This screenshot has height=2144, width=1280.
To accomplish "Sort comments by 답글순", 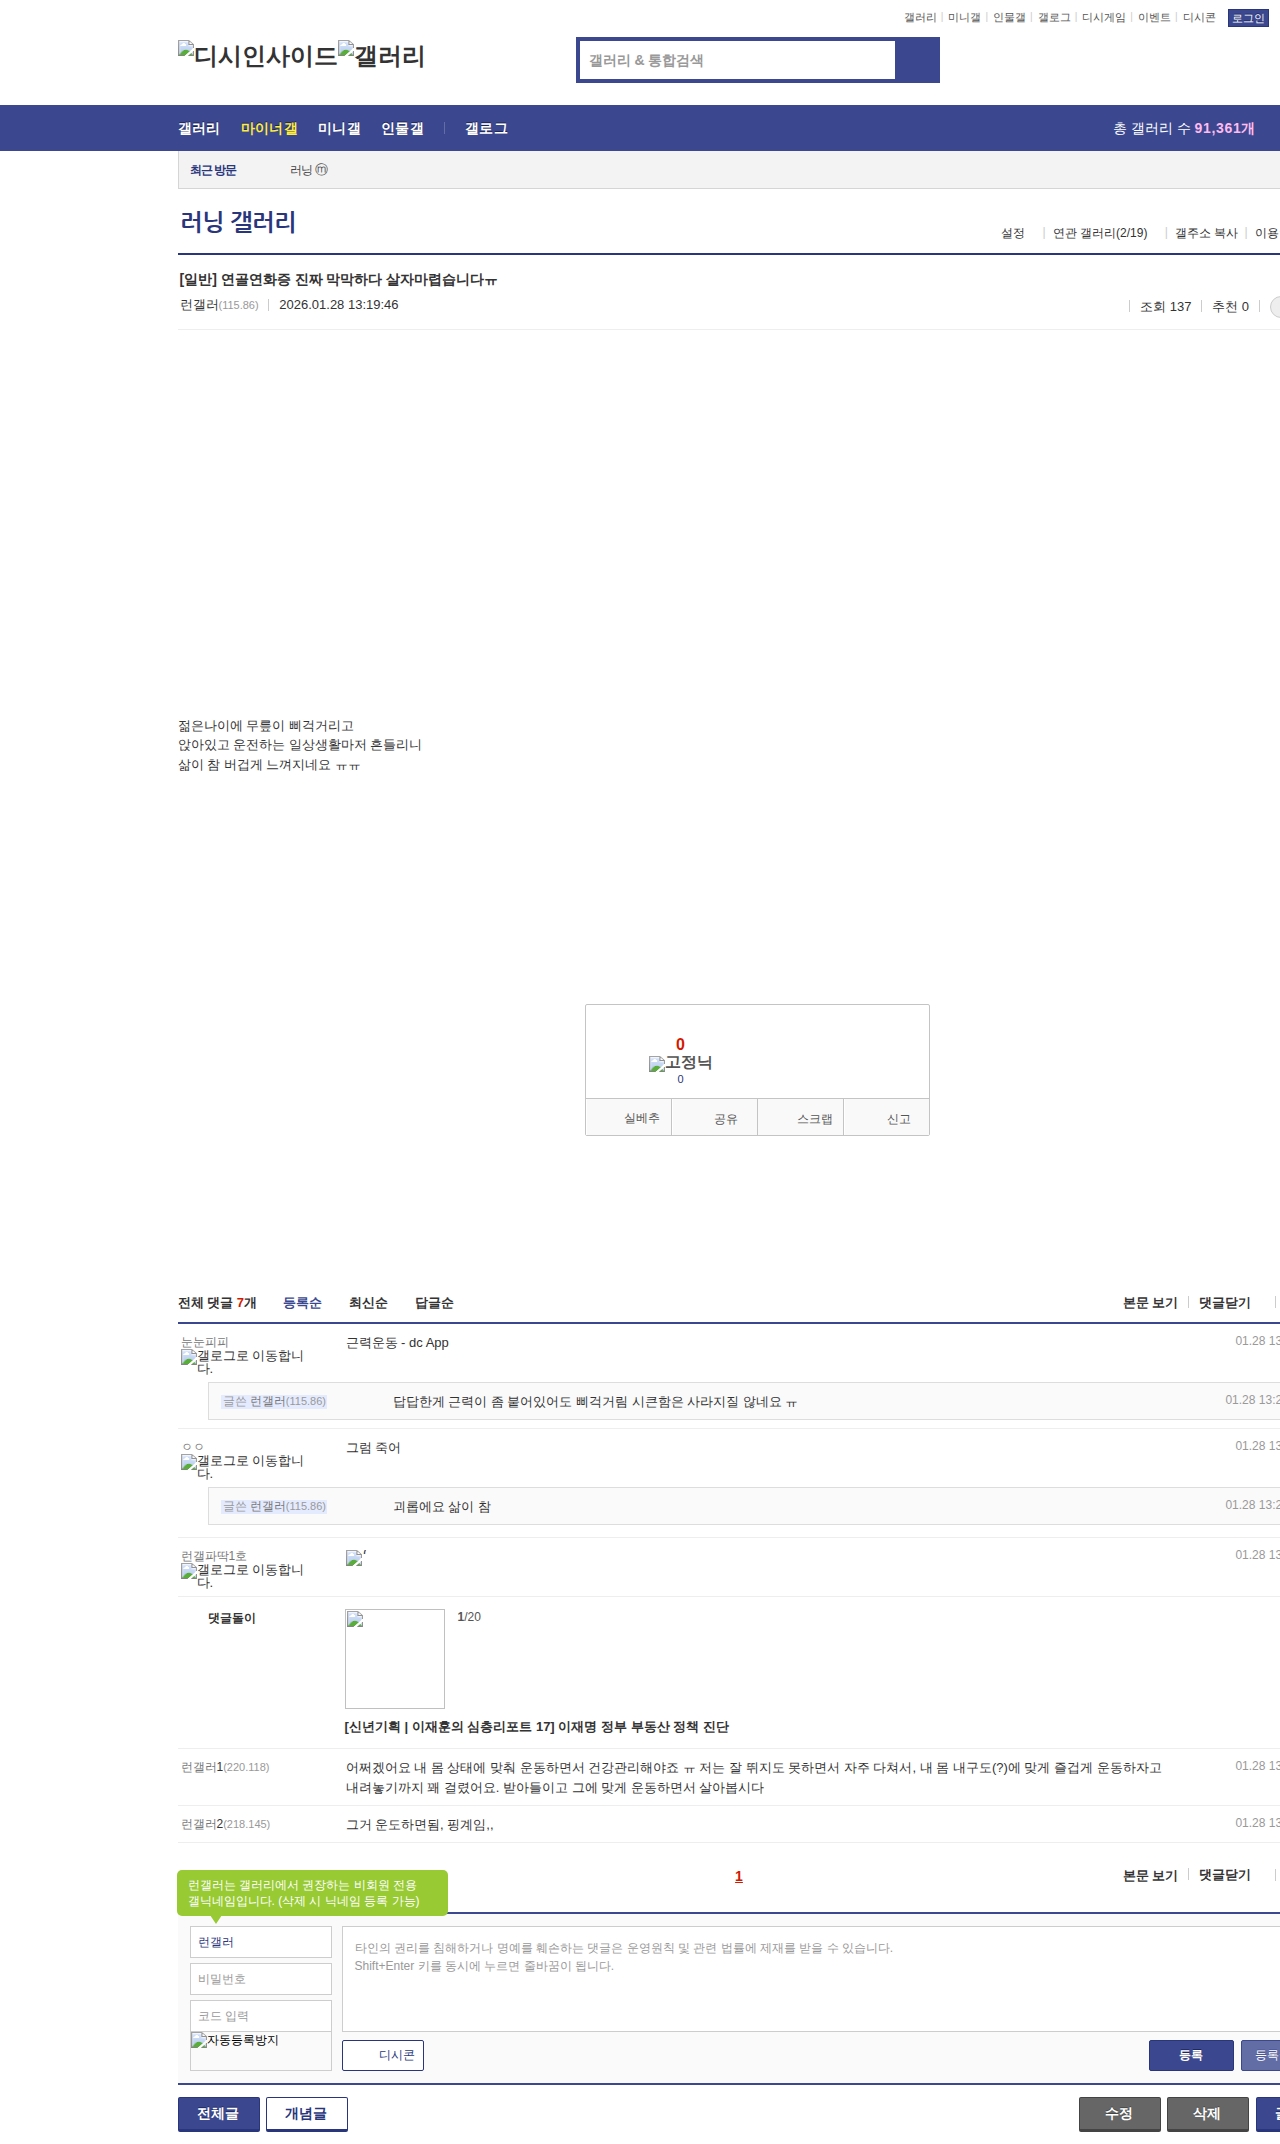I will tap(434, 1303).
